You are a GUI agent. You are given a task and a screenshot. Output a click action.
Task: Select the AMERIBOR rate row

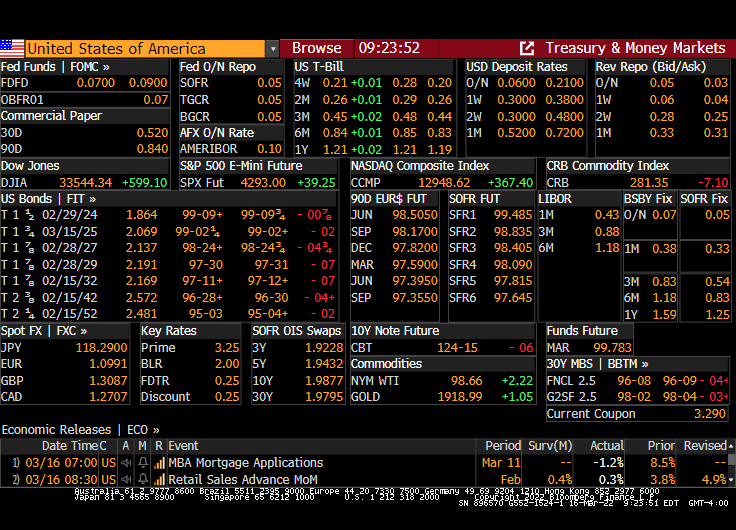click(231, 149)
